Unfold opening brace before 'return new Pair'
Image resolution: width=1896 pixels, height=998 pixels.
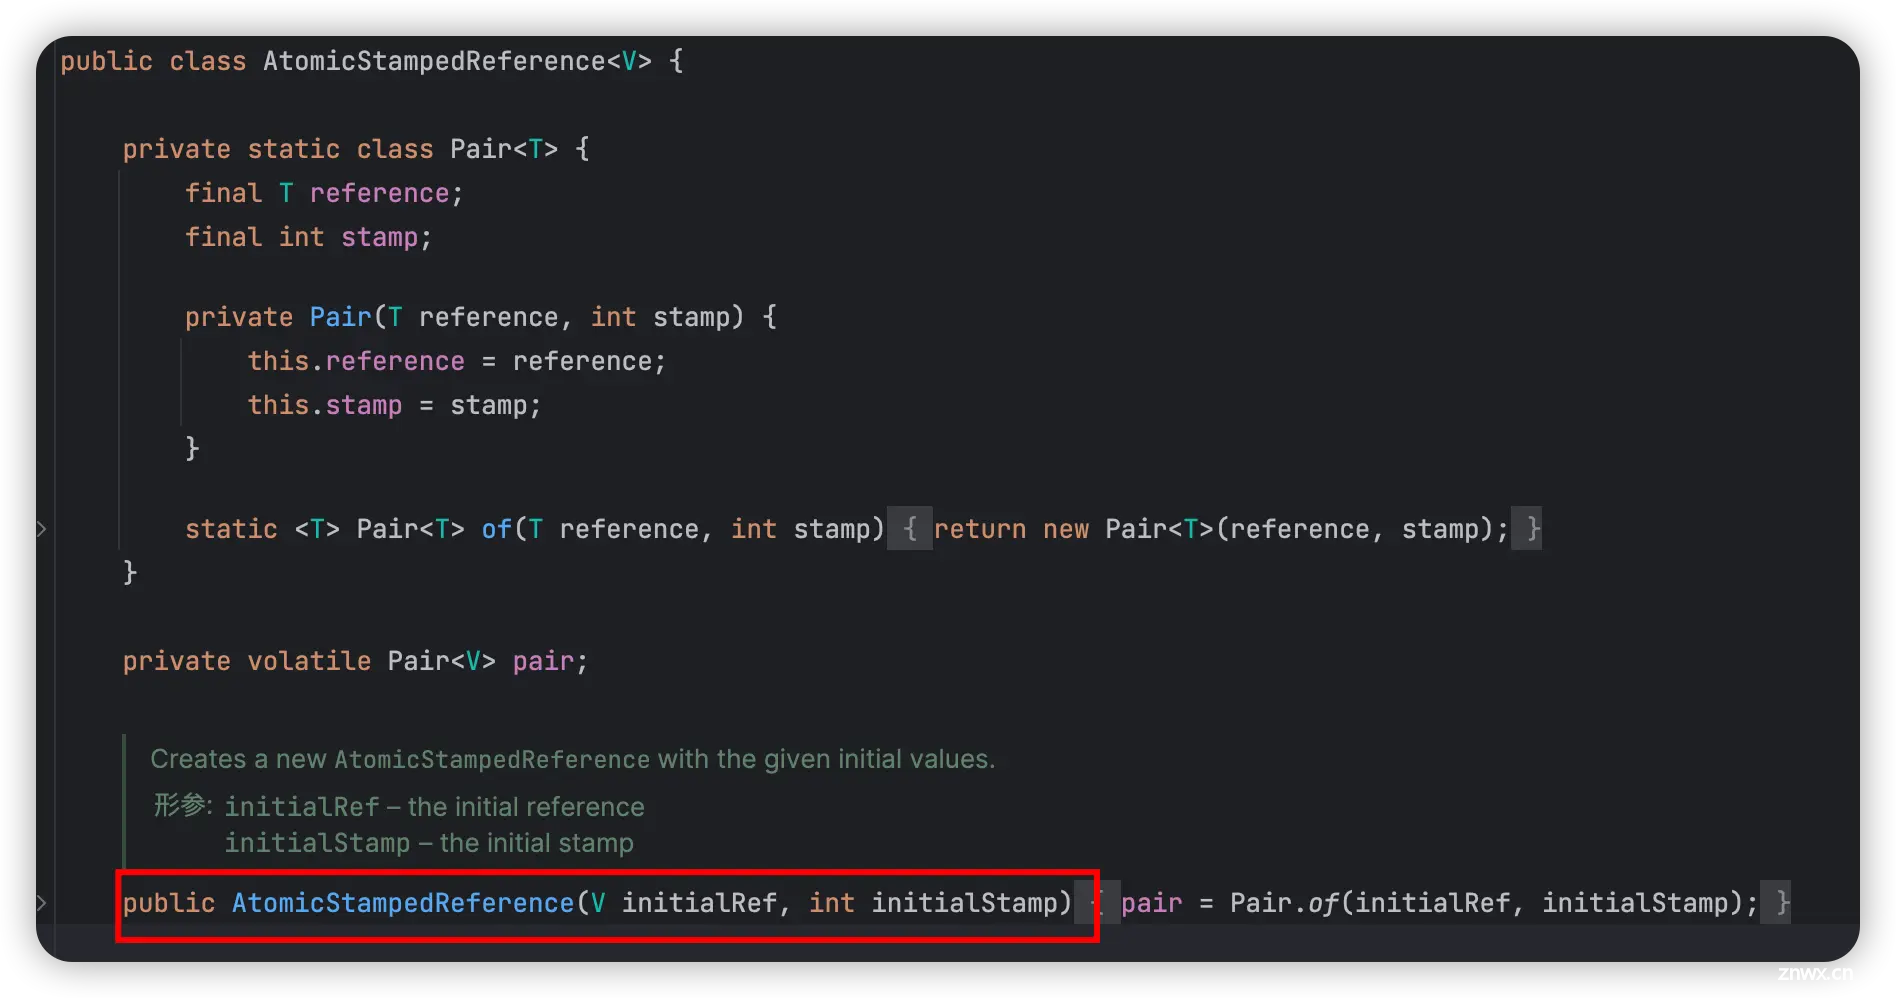pyautogui.click(x=910, y=529)
